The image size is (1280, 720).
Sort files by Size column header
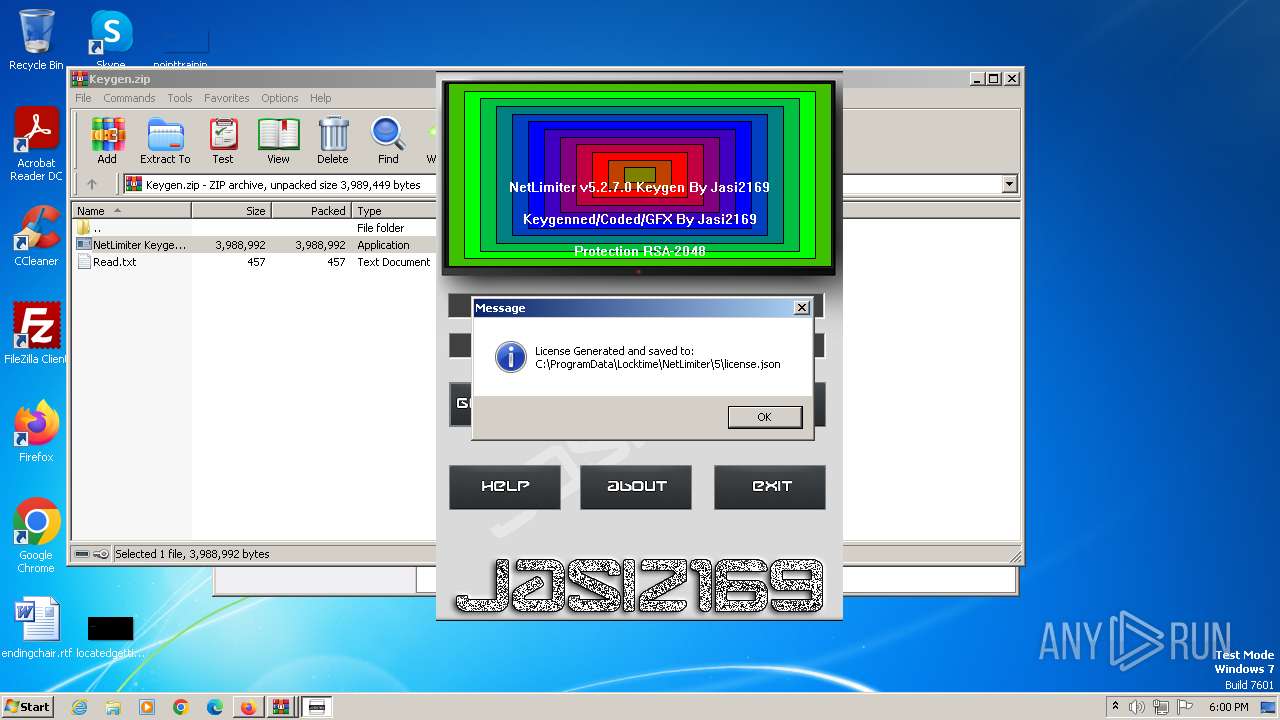231,211
